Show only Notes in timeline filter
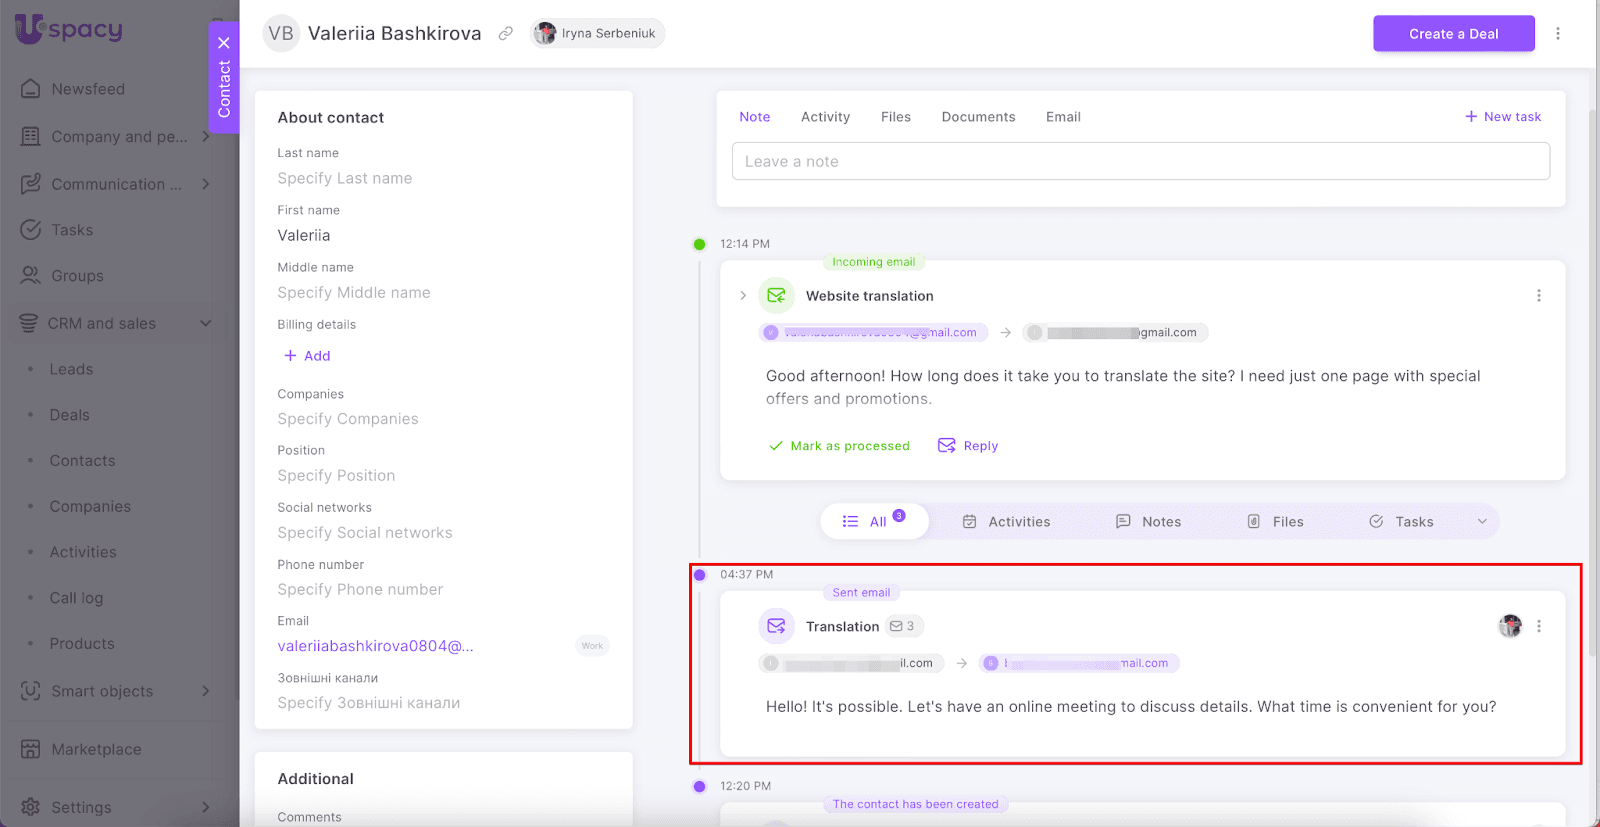Screen dimensions: 1600x827 click(1148, 522)
